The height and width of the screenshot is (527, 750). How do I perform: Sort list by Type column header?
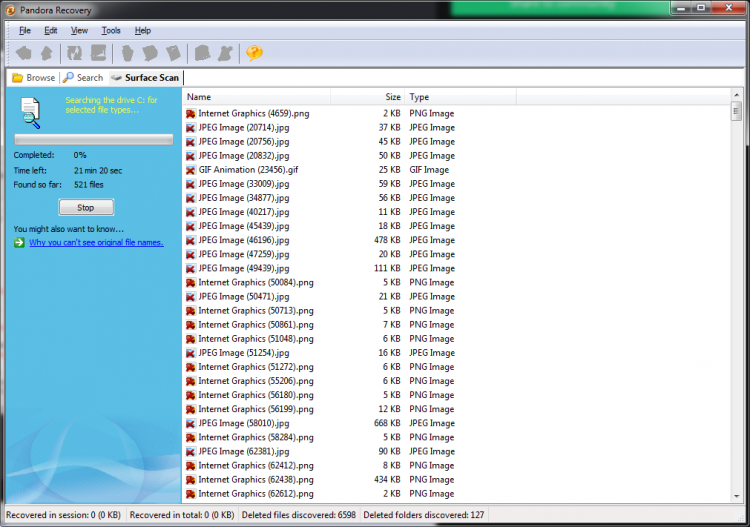(461, 97)
